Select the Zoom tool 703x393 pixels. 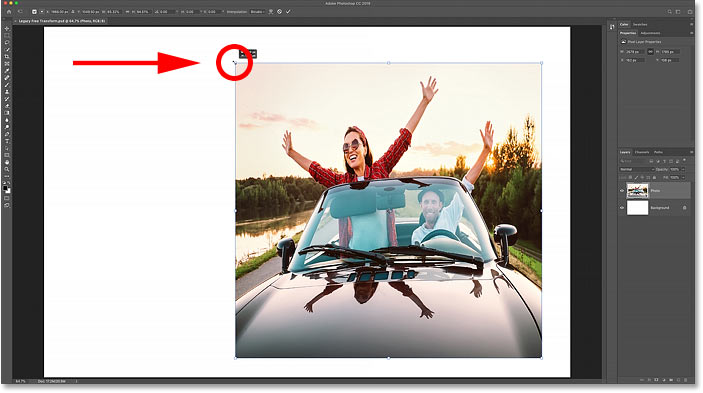7,169
